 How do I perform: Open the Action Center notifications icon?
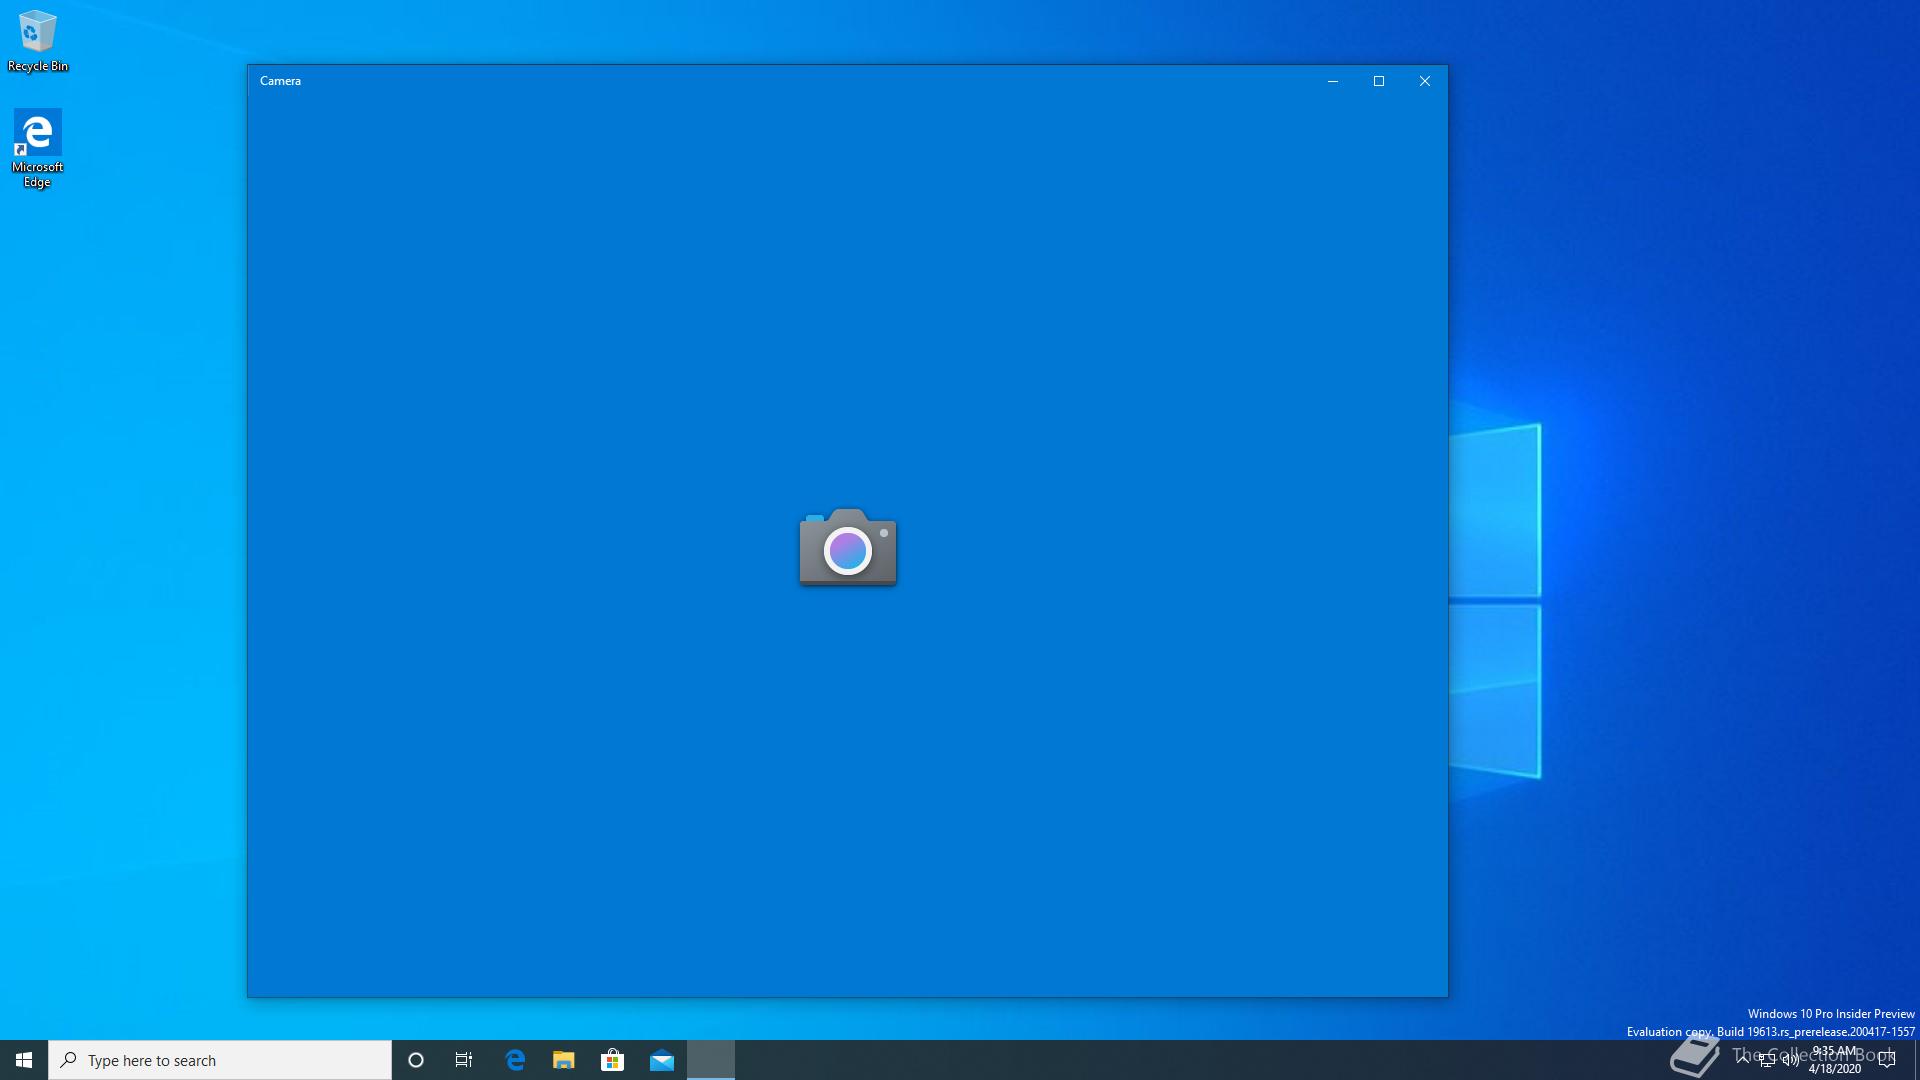pyautogui.click(x=1887, y=1060)
